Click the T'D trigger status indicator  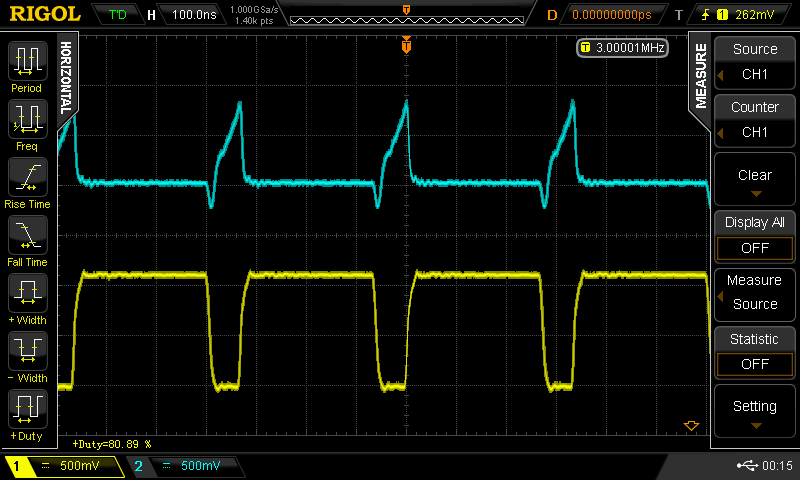[x=117, y=15]
